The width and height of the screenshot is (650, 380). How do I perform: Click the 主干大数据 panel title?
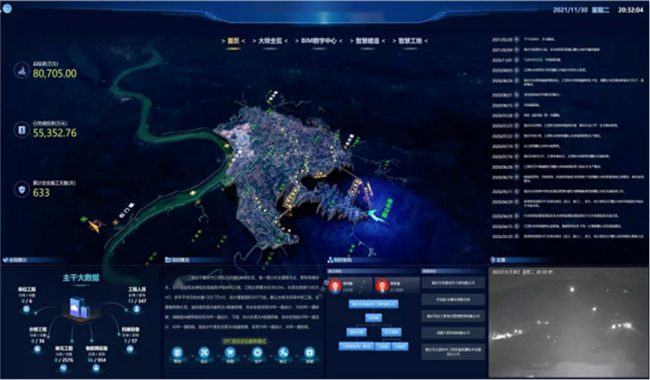81,278
